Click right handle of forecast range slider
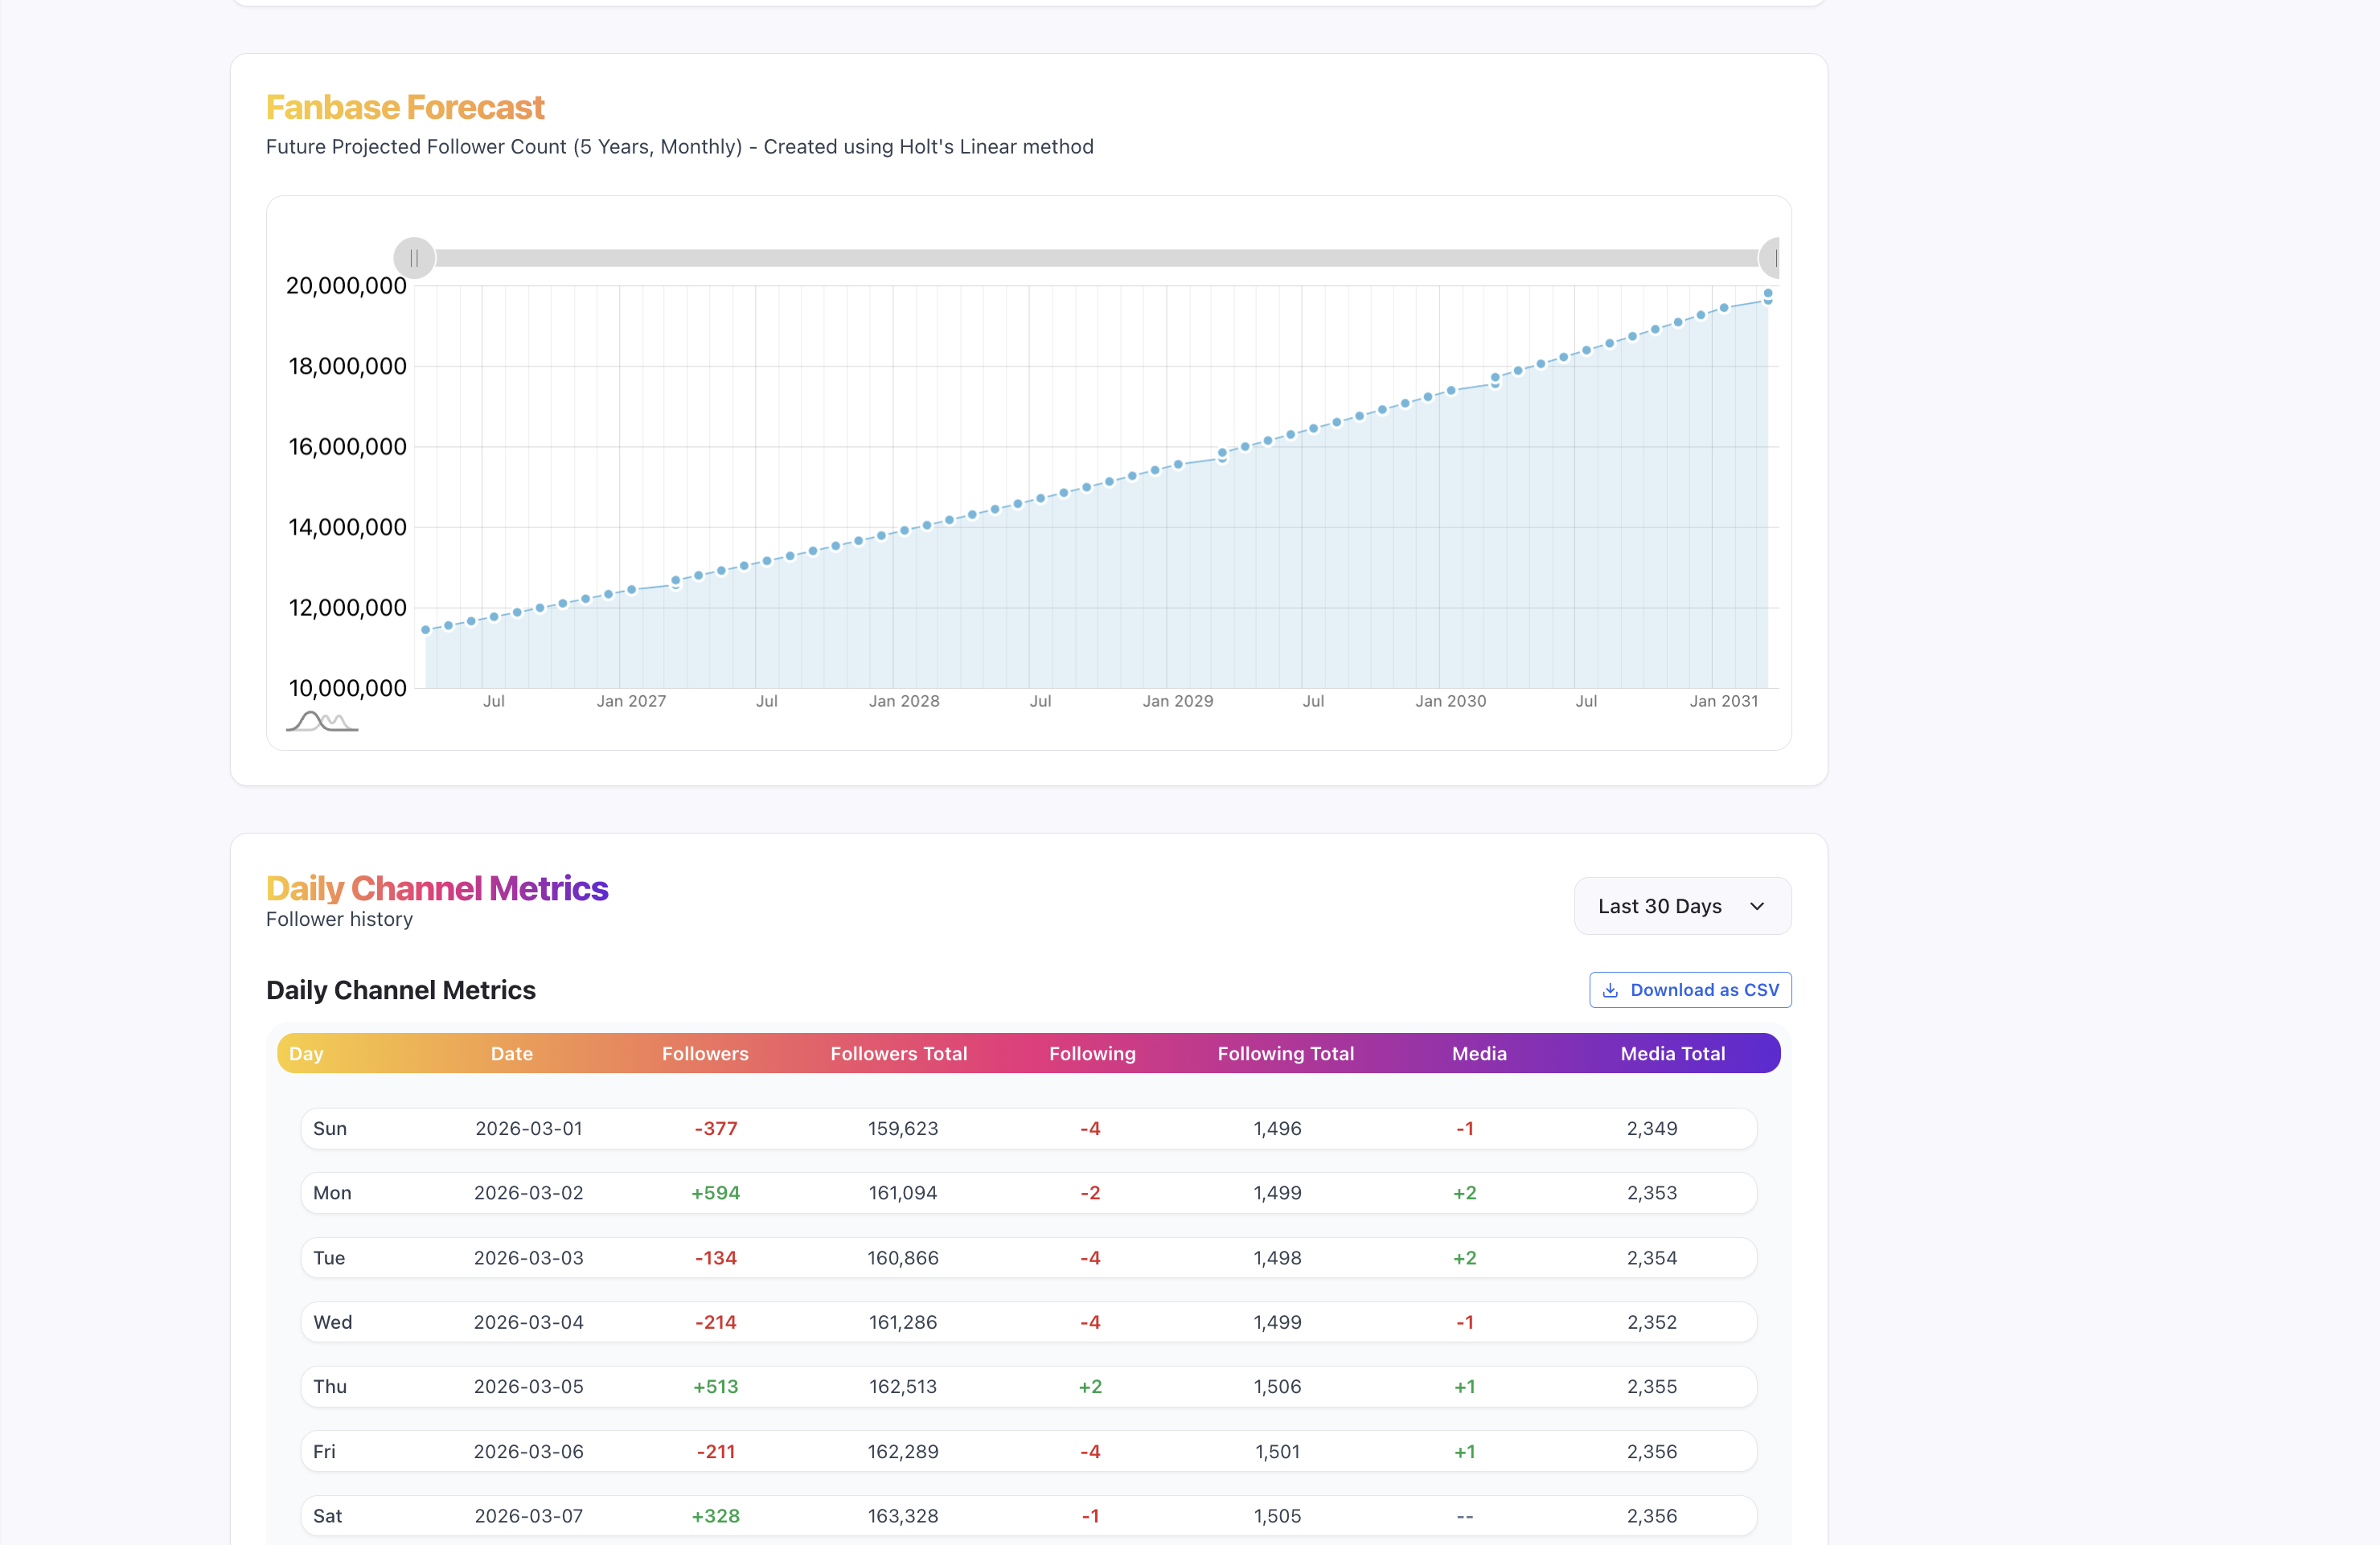Viewport: 2380px width, 1545px height. (x=1773, y=258)
